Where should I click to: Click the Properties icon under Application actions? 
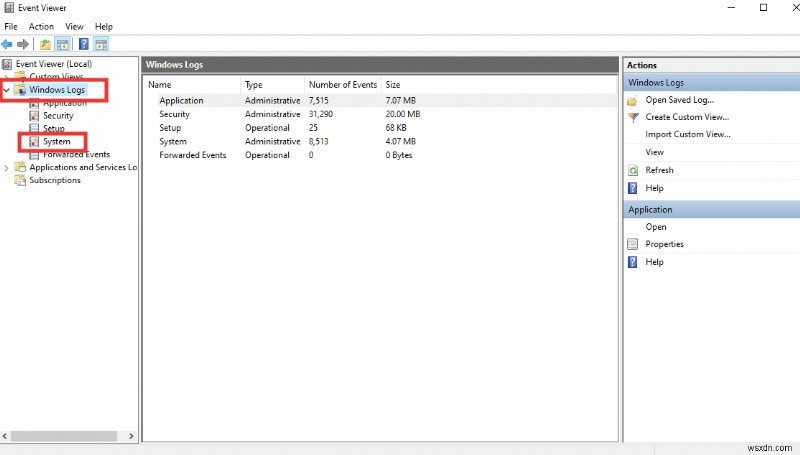pos(633,244)
